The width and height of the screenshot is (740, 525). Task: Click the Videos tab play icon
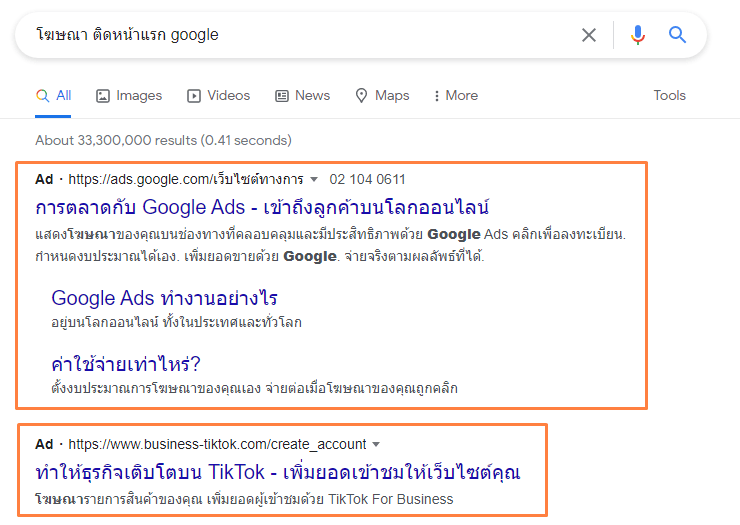193,96
